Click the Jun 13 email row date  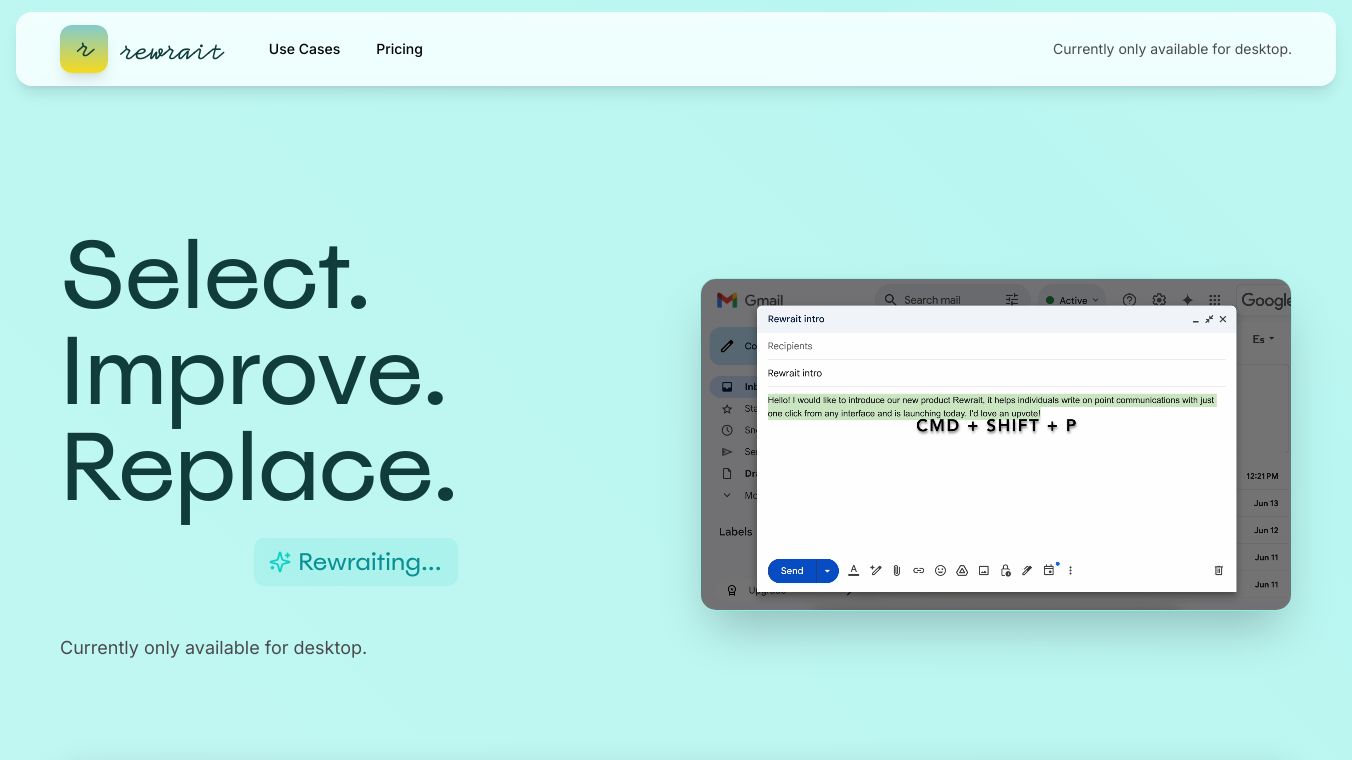pyautogui.click(x=1266, y=503)
